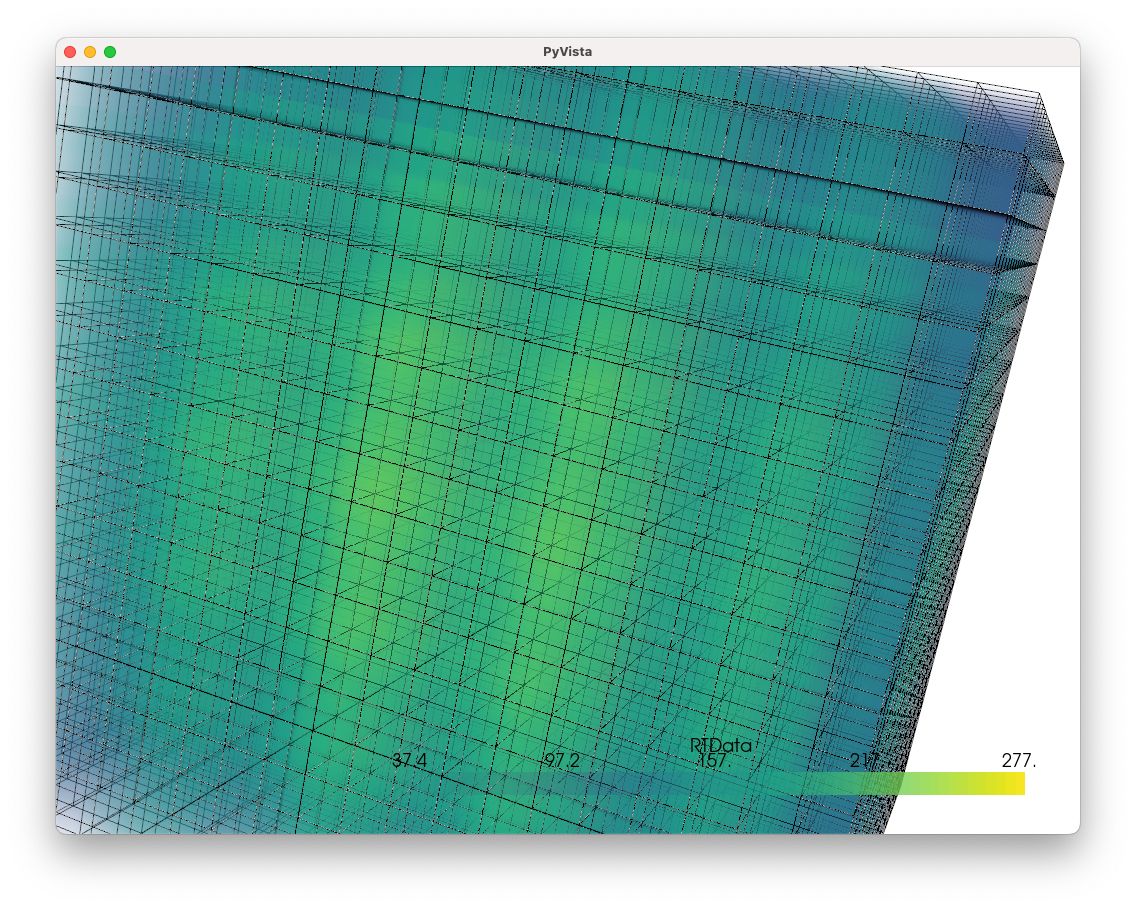The image size is (1136, 908).
Task: Click the yellow minimize traffic light button
Action: 89,51
